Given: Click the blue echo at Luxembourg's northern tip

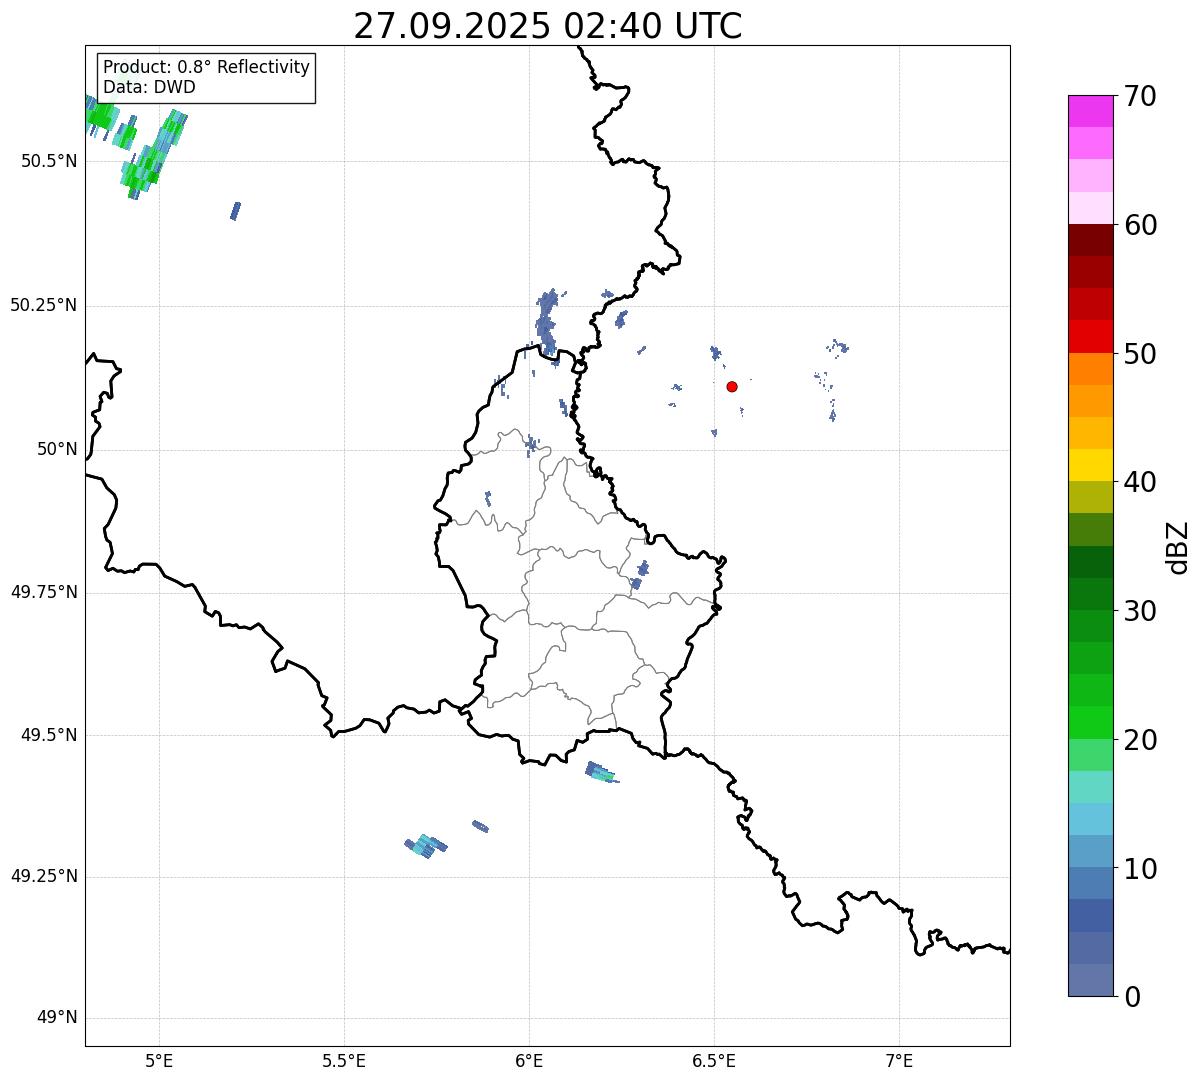Looking at the screenshot, I should [546, 320].
